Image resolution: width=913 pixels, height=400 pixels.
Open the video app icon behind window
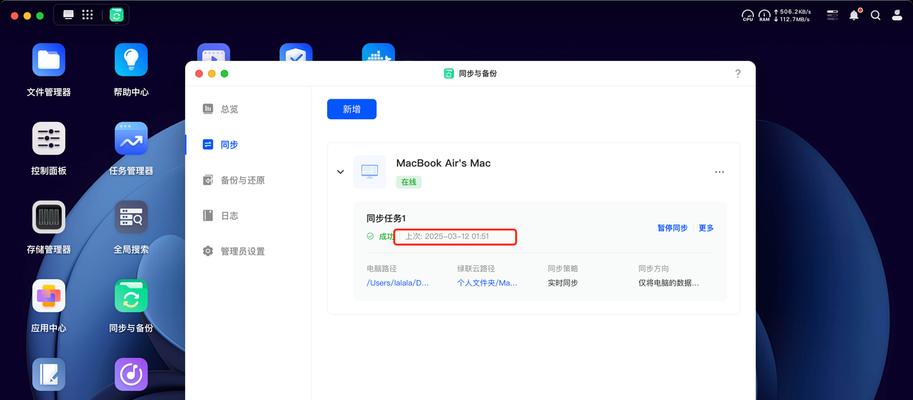(213, 52)
